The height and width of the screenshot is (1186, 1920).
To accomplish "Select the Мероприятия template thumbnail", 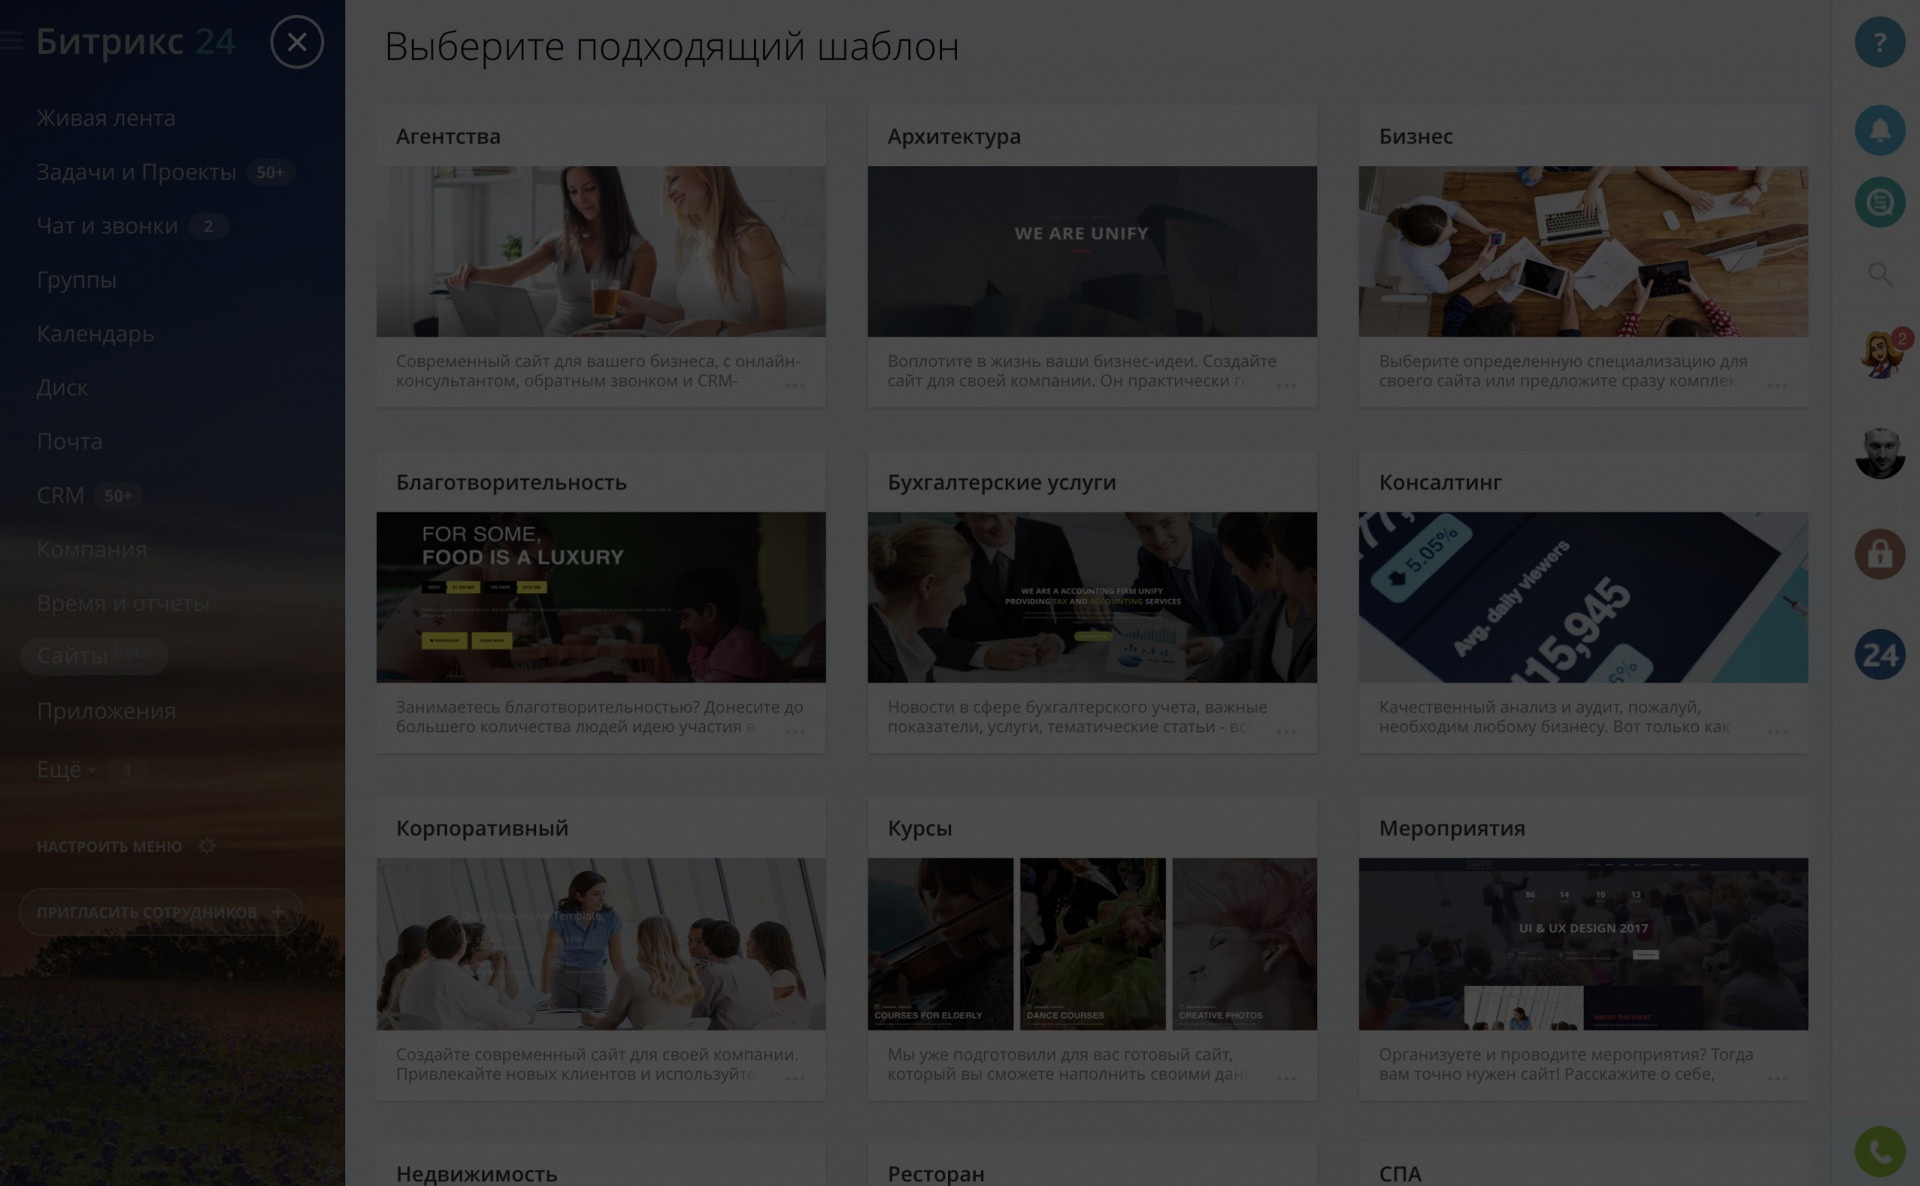I will point(1583,944).
